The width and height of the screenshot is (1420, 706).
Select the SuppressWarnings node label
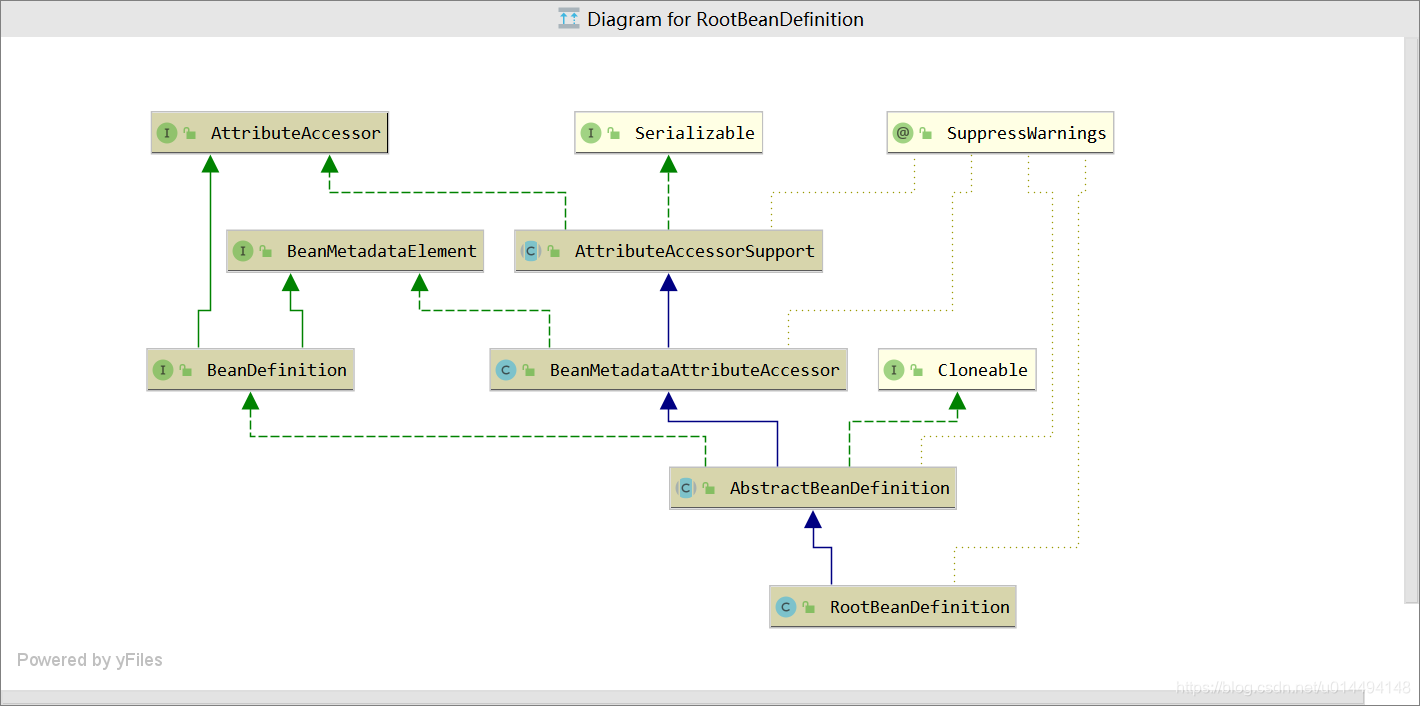pos(1027,133)
